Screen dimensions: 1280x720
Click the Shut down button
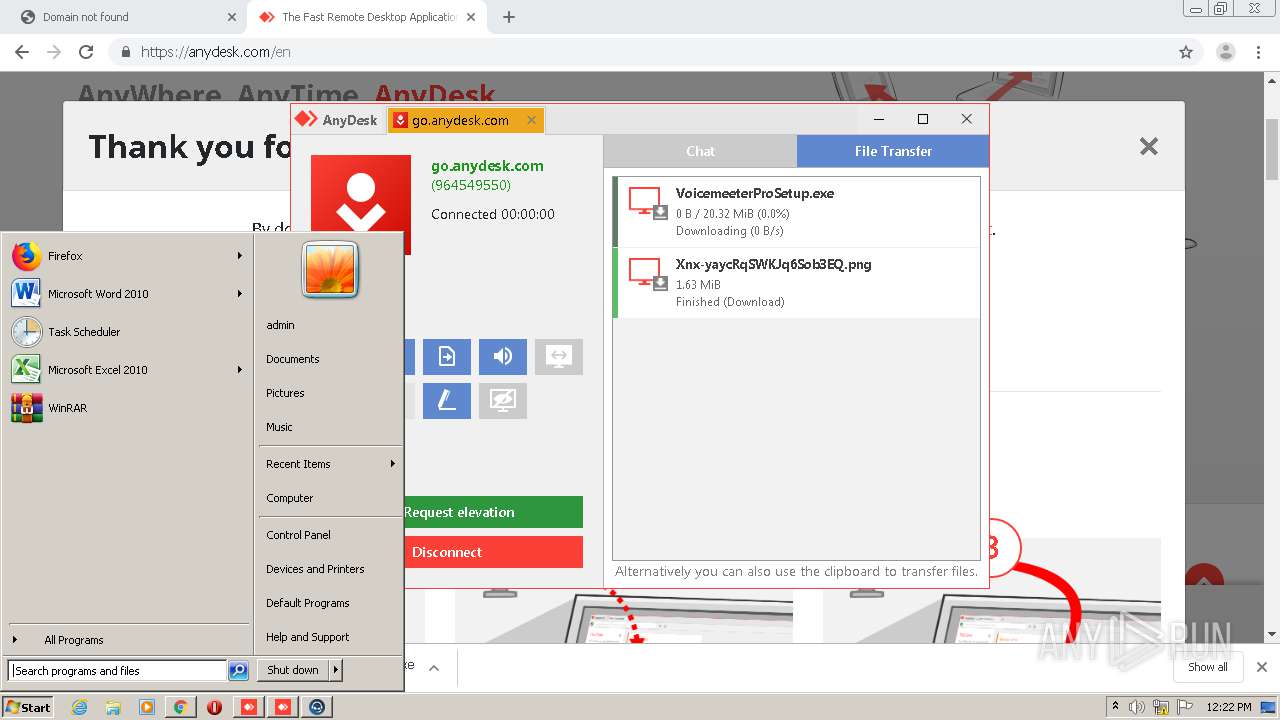(293, 670)
